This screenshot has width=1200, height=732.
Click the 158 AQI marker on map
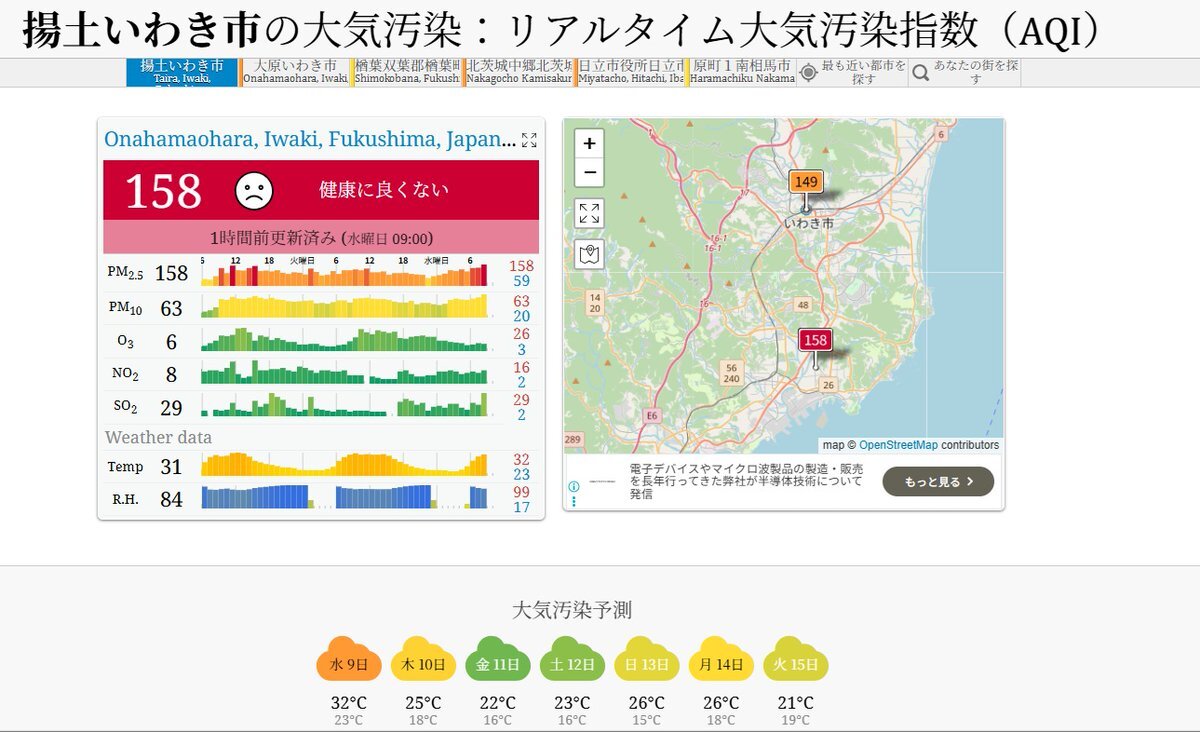point(815,340)
